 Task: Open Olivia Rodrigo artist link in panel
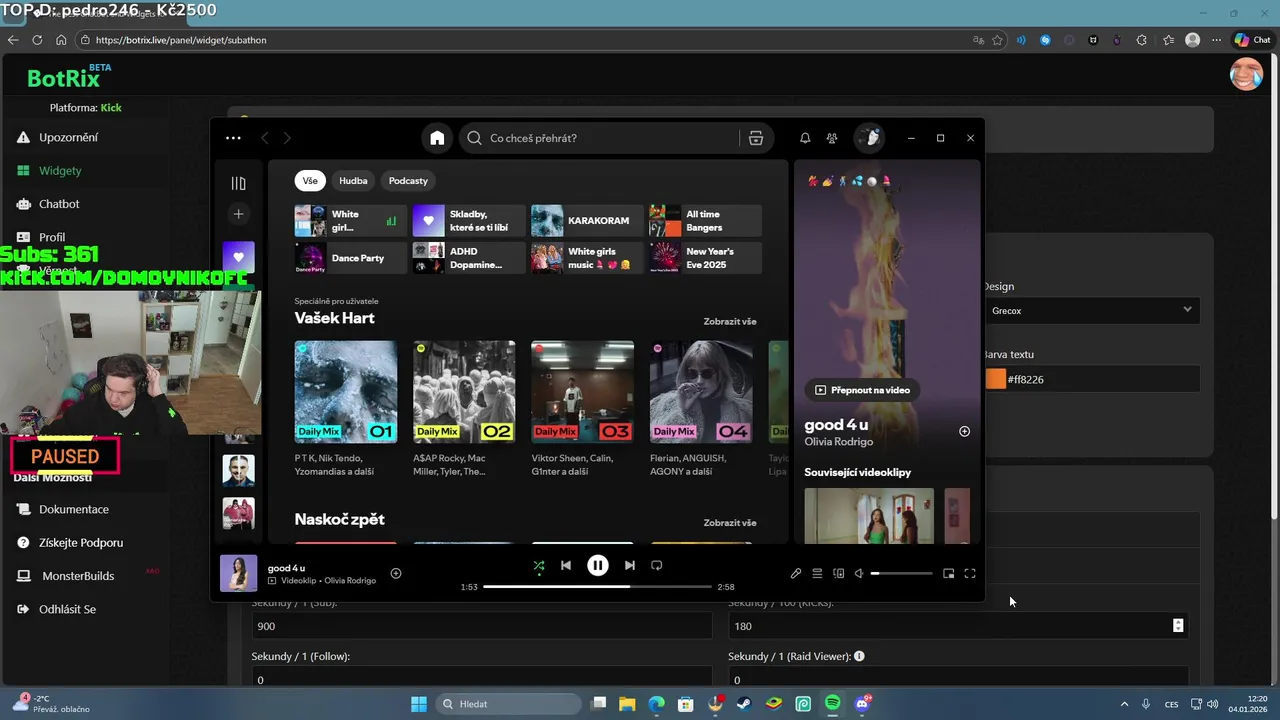(839, 442)
